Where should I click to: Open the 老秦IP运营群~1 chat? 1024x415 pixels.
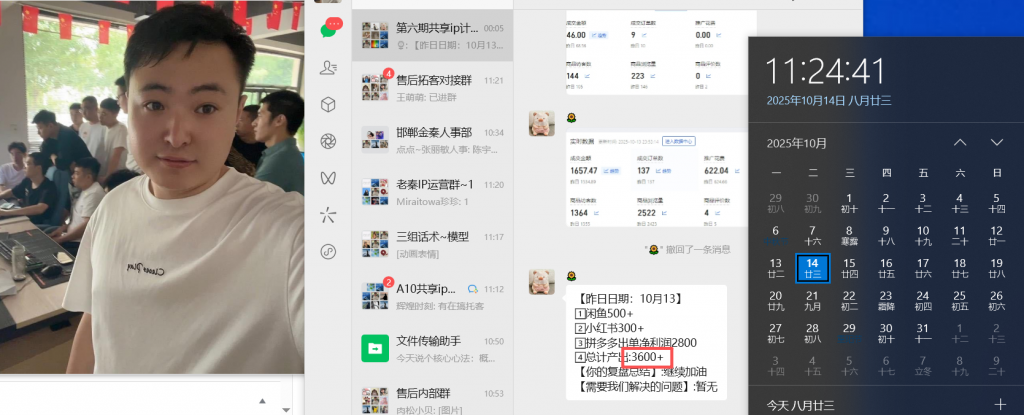pos(432,191)
